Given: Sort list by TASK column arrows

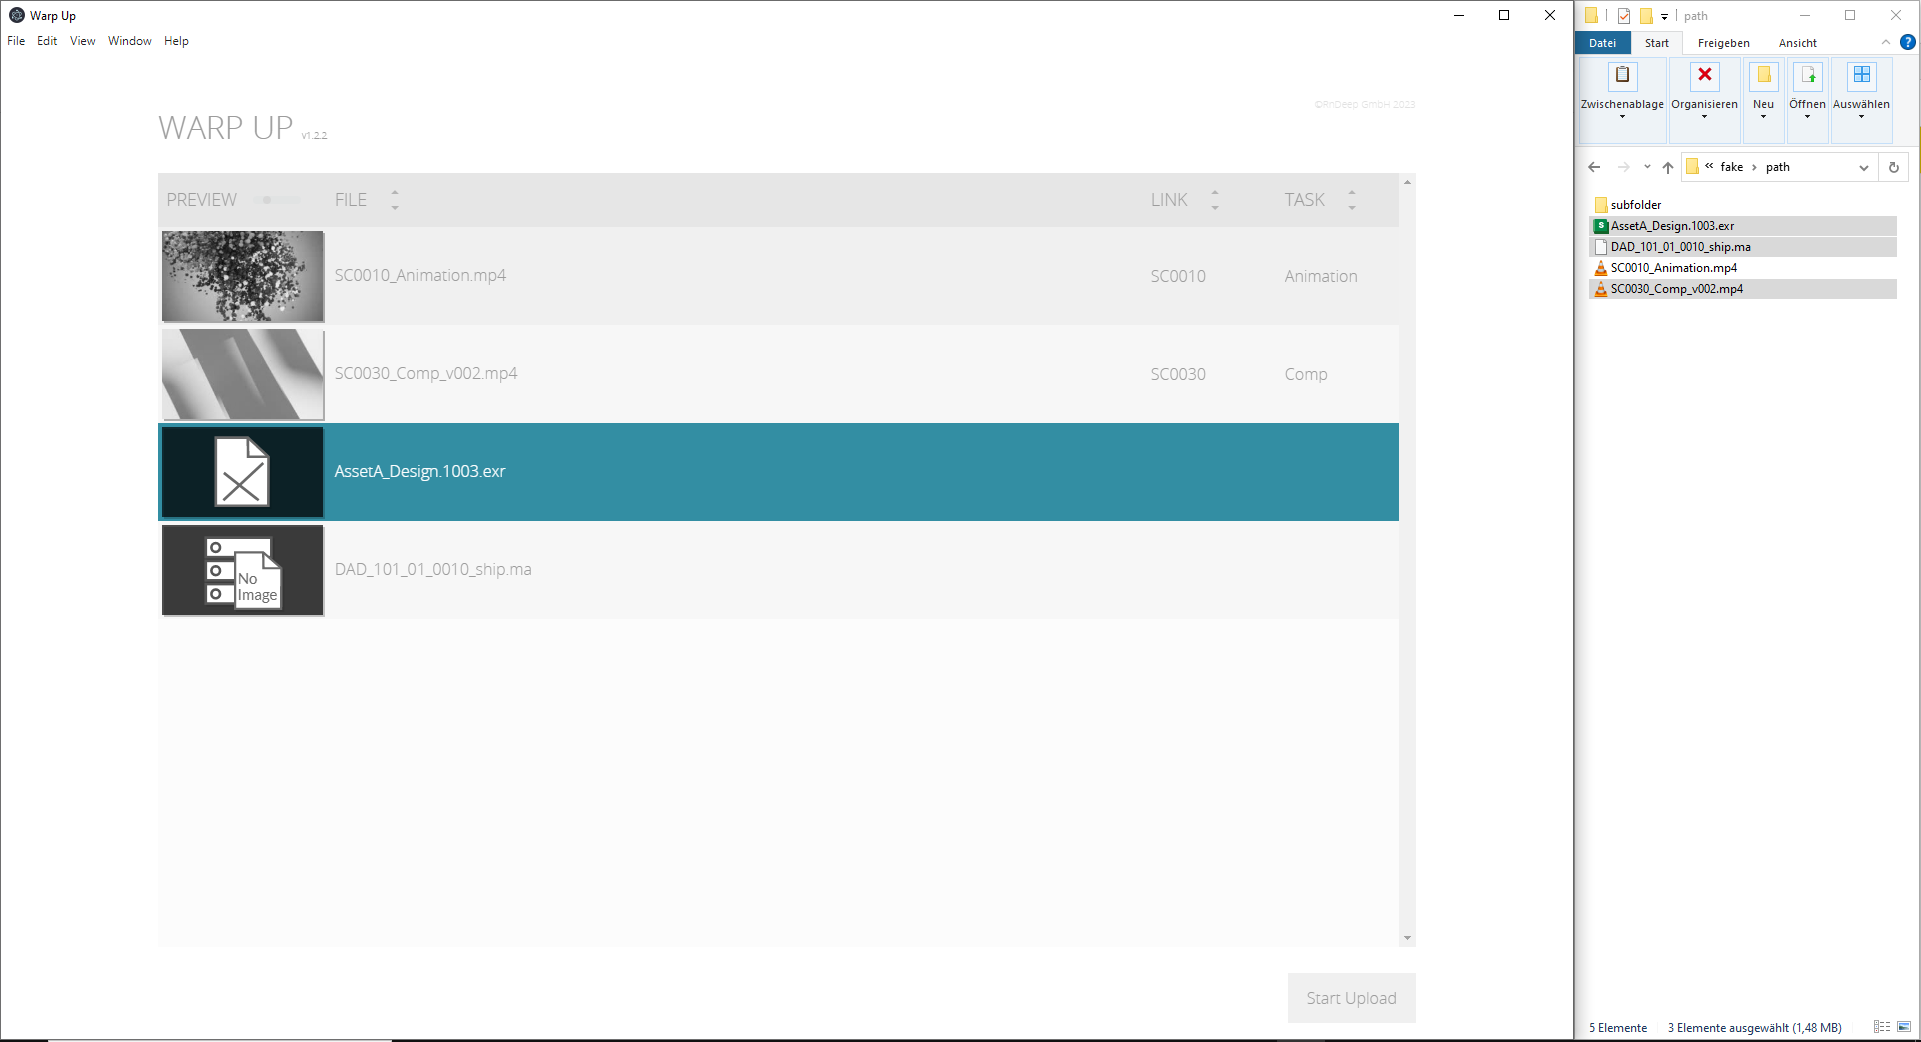Looking at the screenshot, I should pos(1352,200).
